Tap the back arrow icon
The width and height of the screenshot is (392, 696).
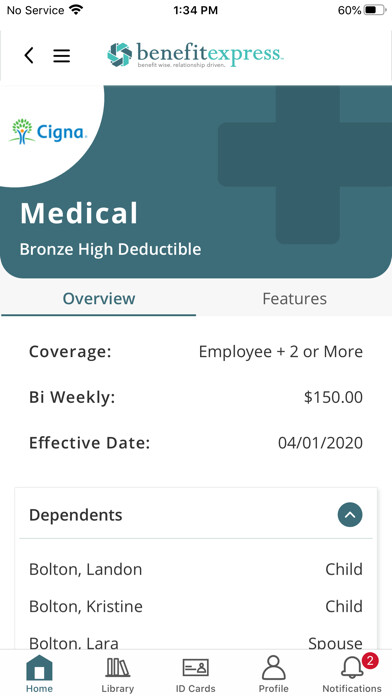click(29, 55)
